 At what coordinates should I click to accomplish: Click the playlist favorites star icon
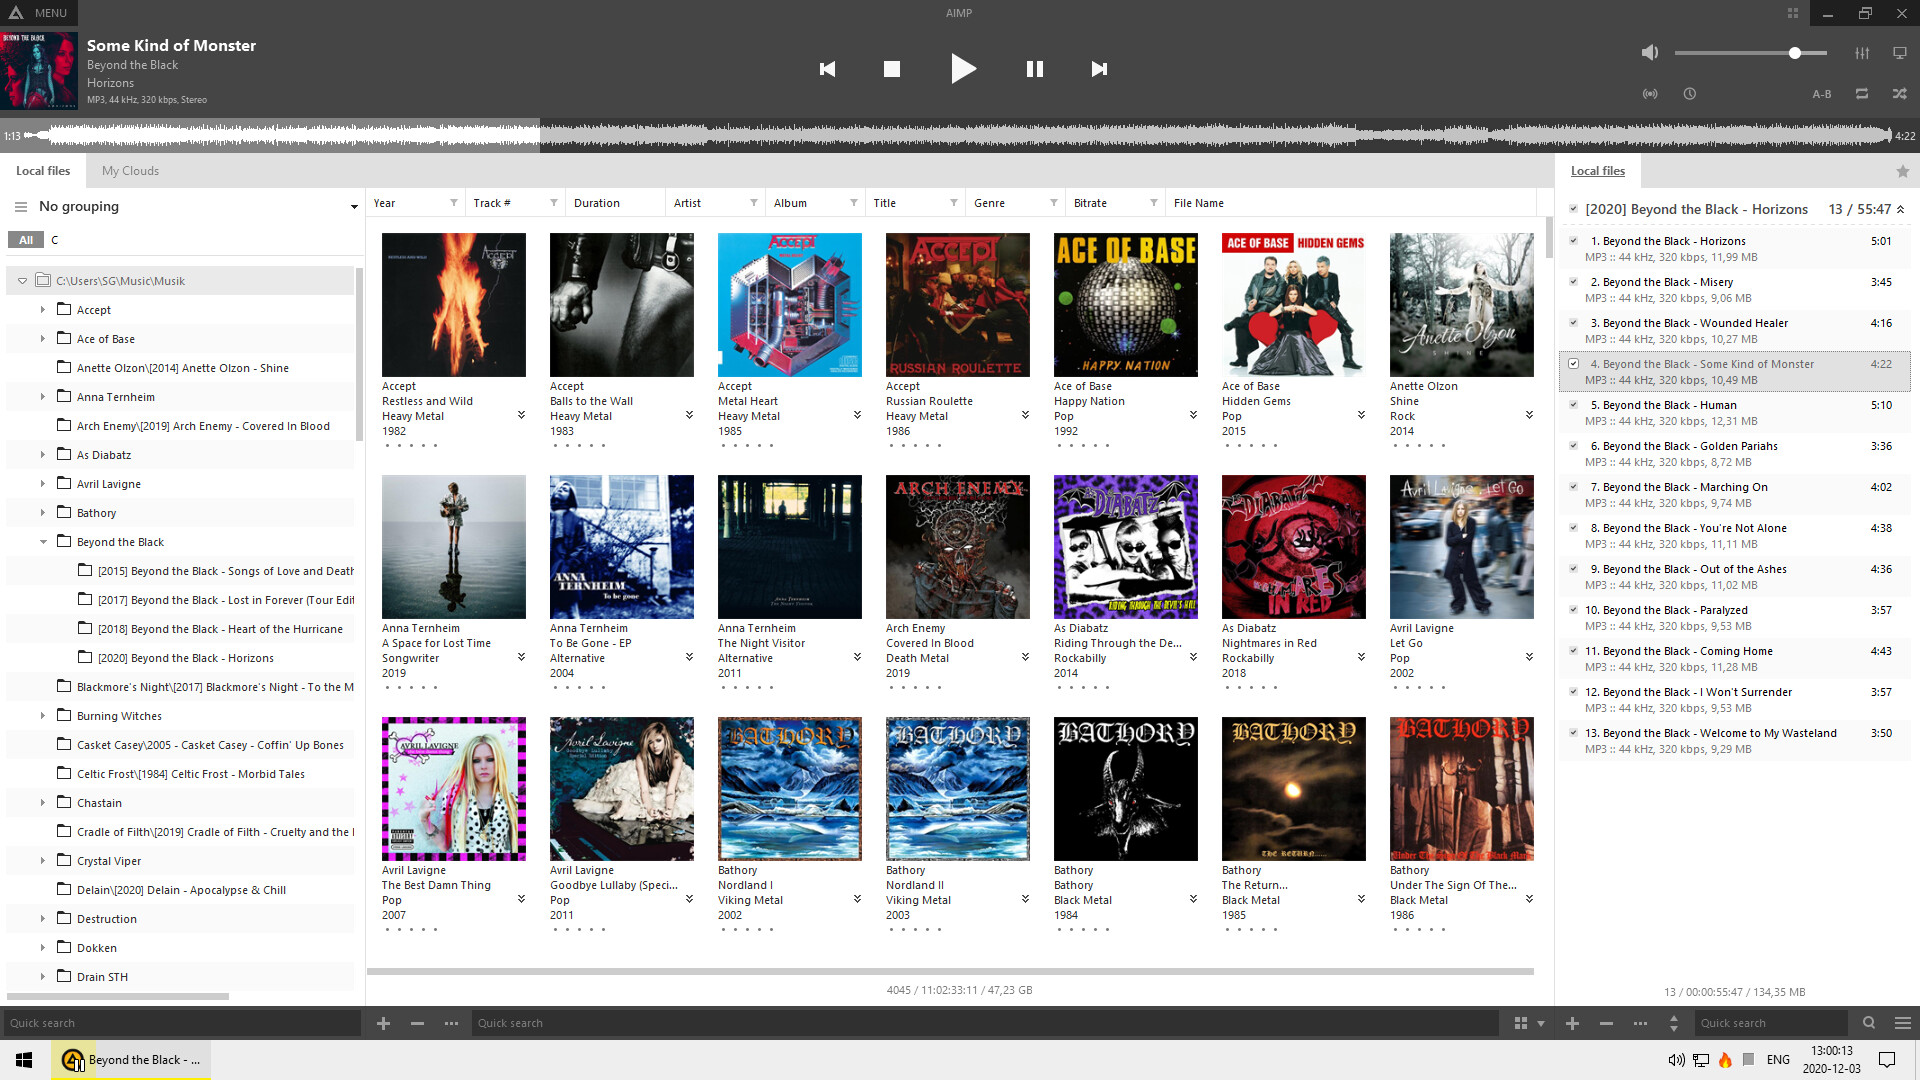(1903, 172)
